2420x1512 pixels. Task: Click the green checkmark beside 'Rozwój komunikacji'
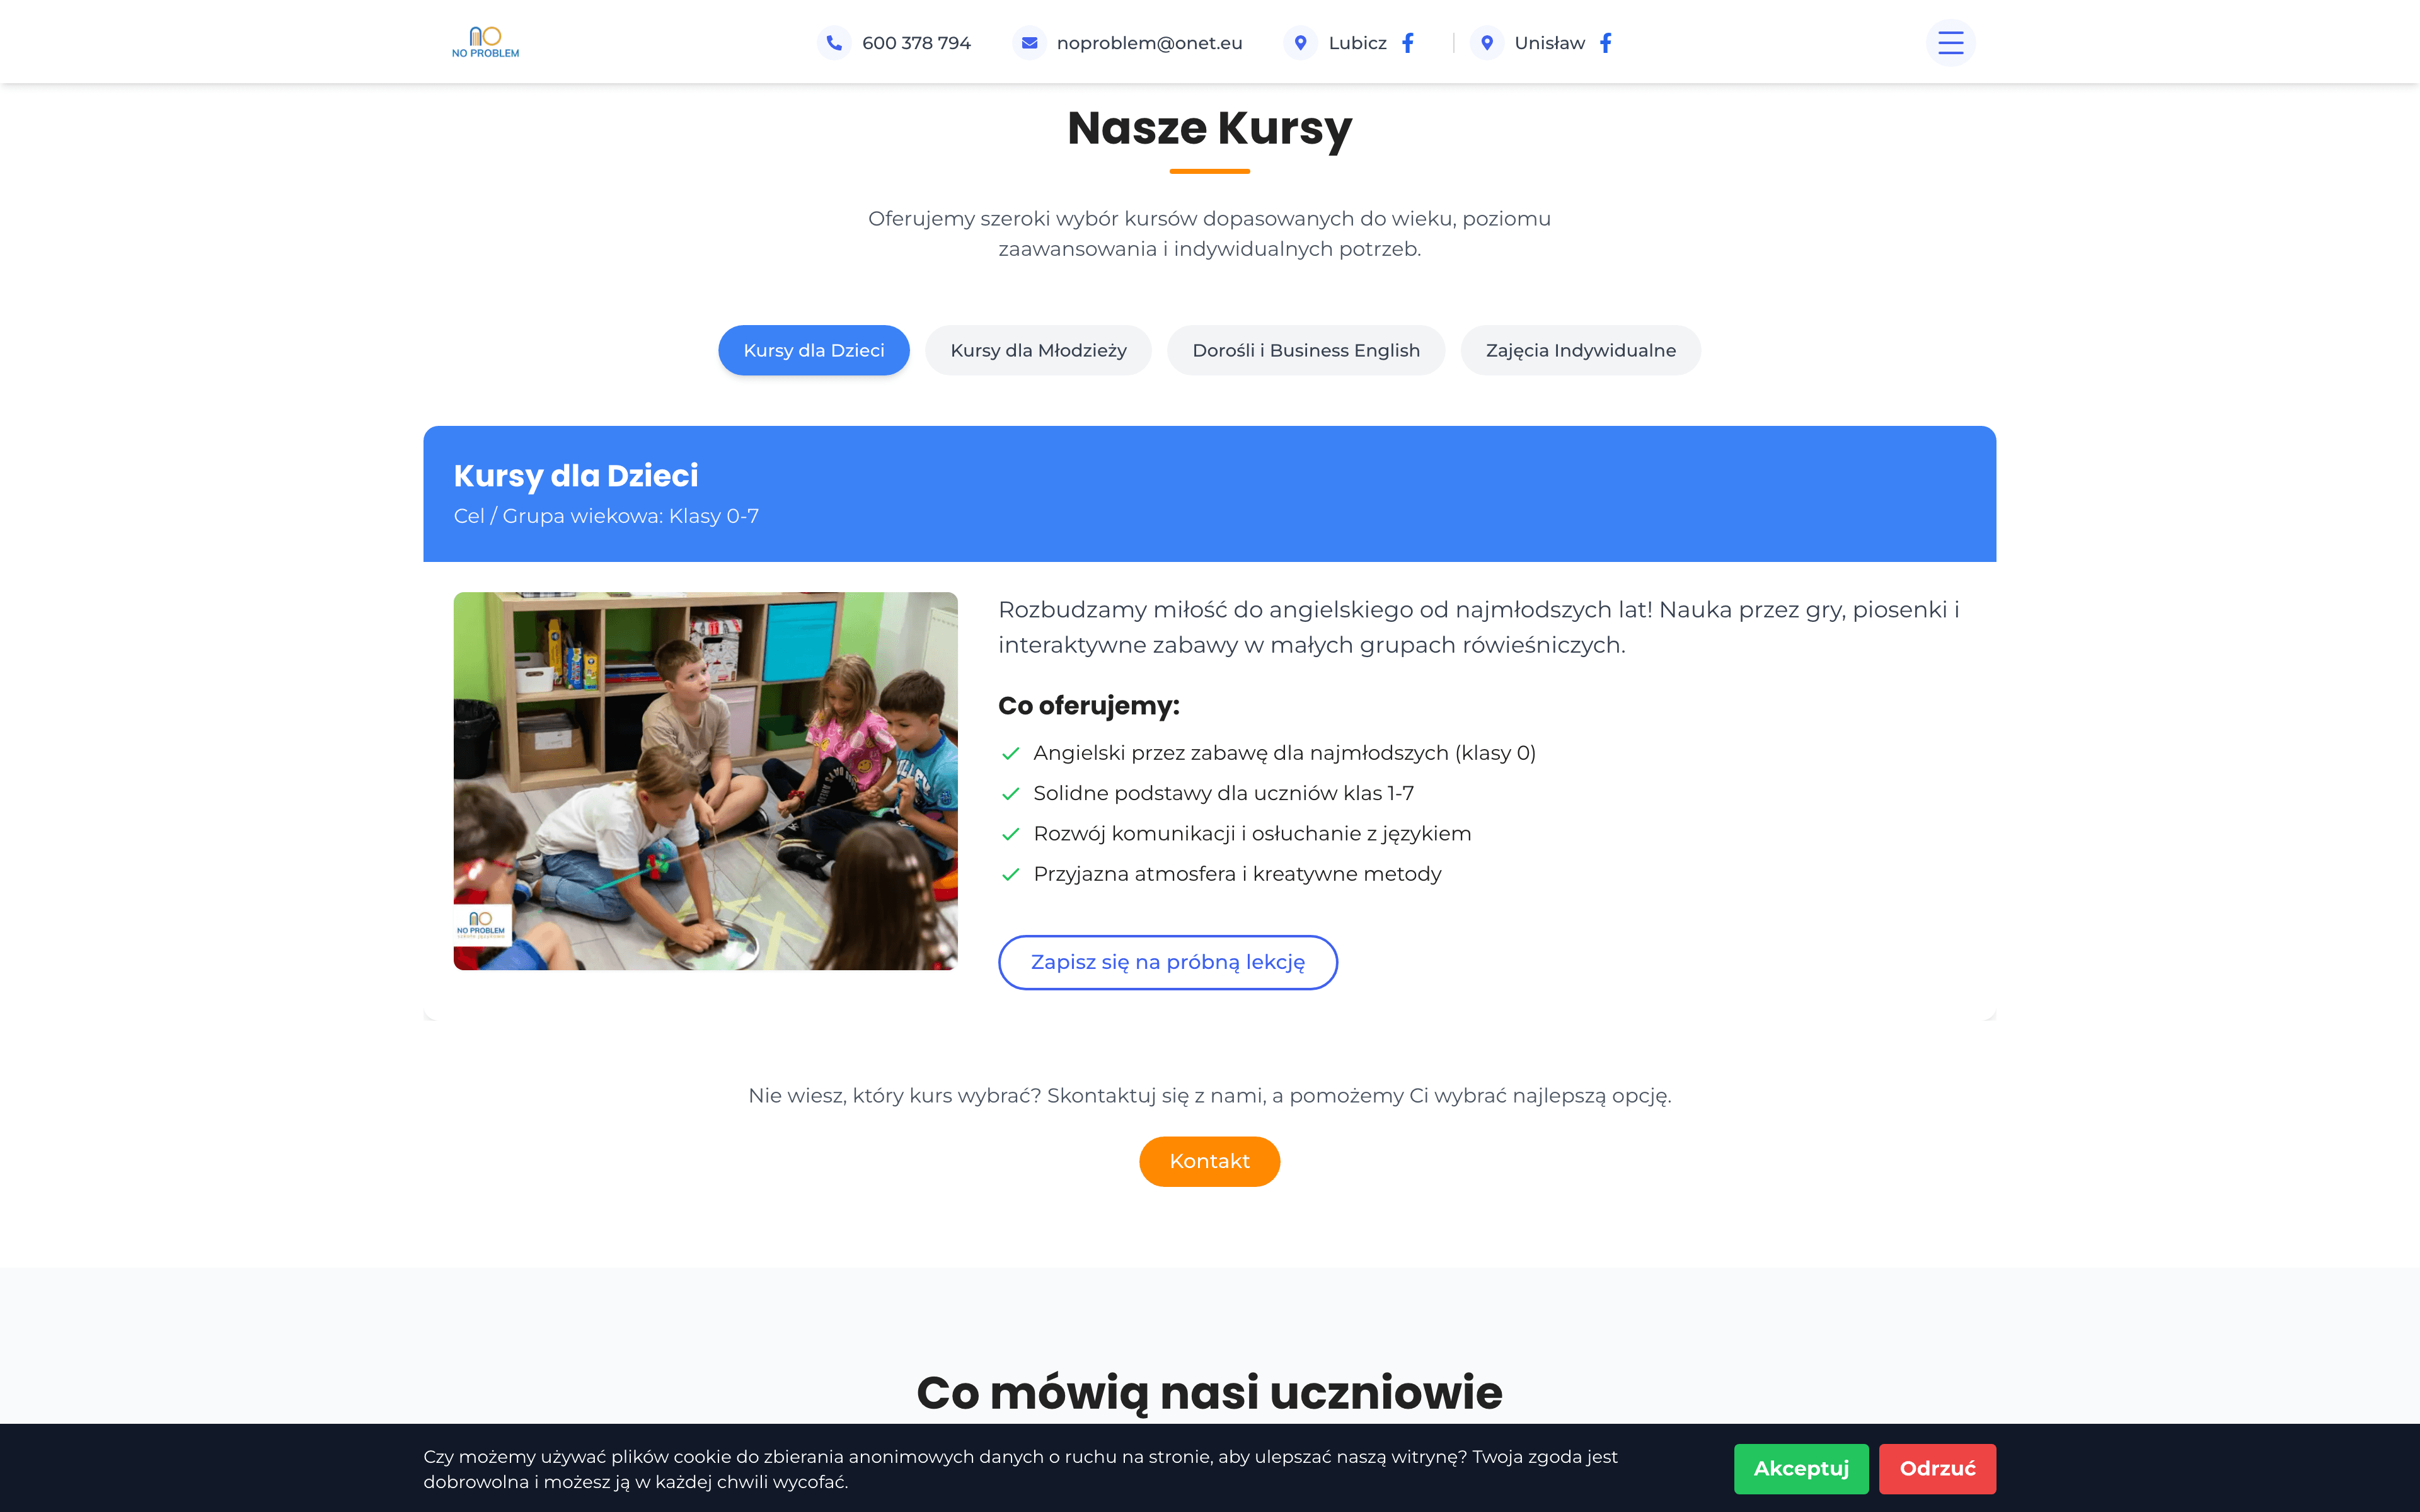[1010, 834]
